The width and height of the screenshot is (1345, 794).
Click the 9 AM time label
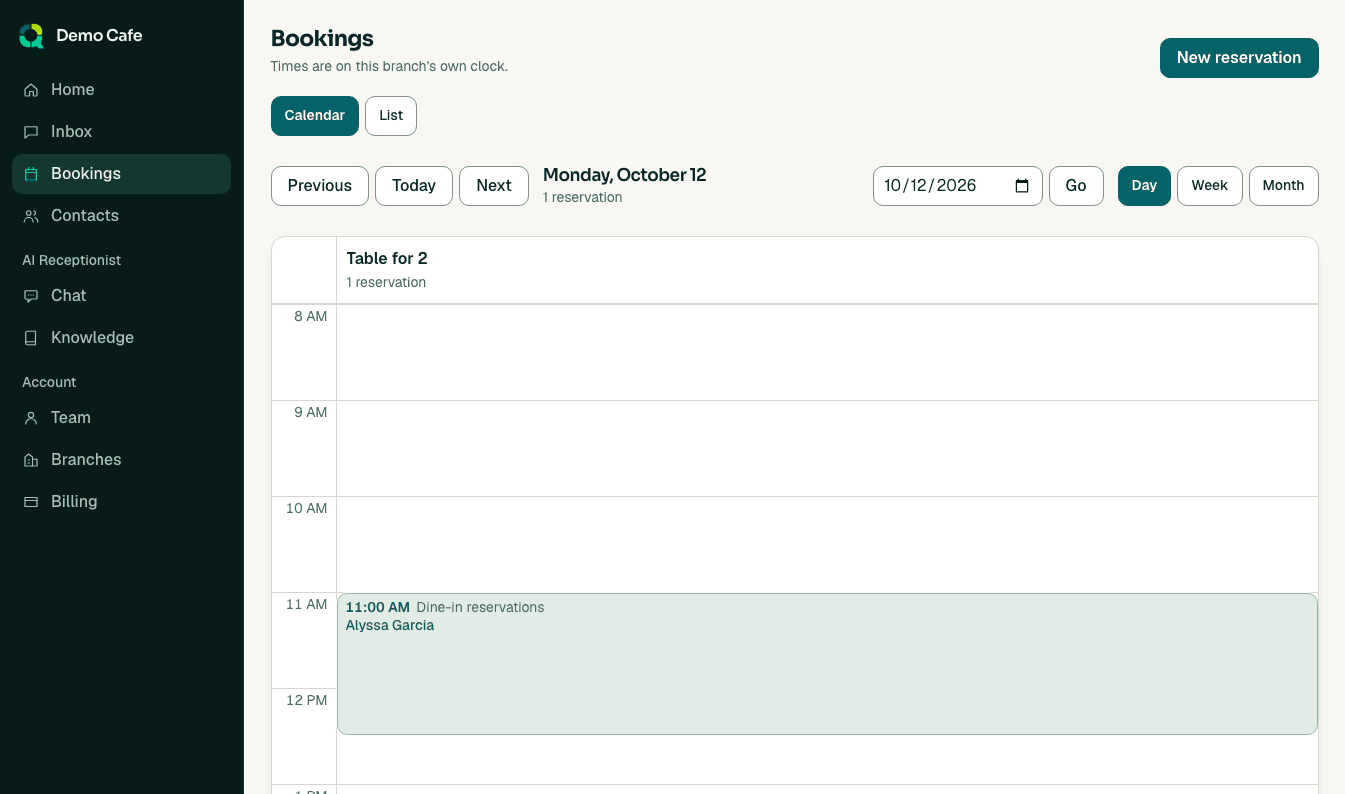click(x=311, y=412)
